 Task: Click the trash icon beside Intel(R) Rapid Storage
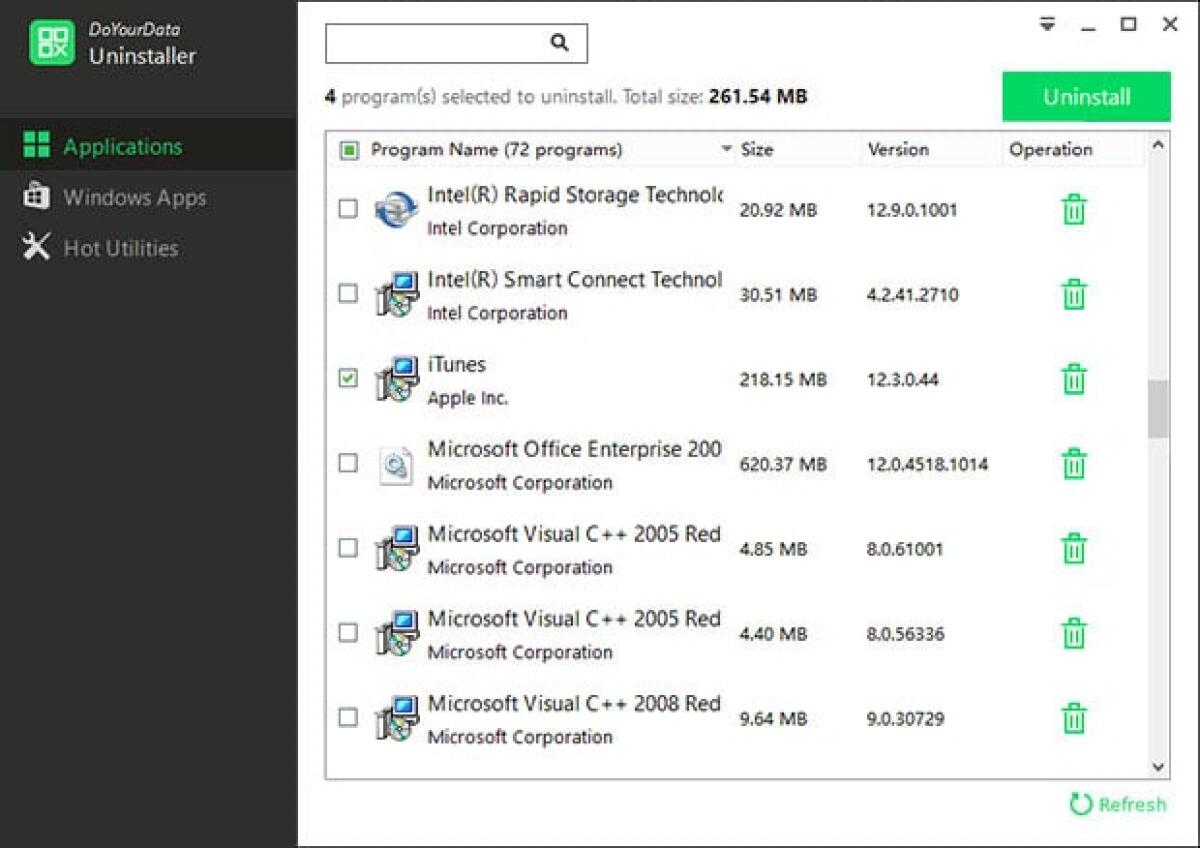point(1073,210)
